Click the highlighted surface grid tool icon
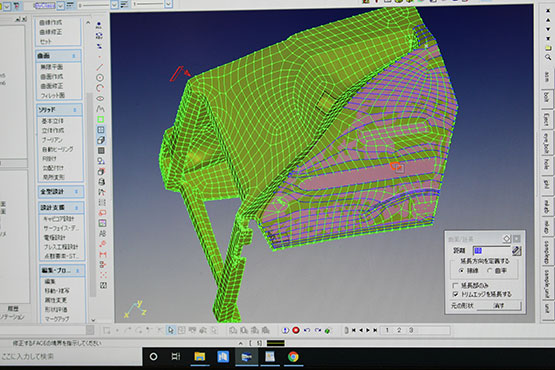Viewport: 555px width, 370px height. point(101,130)
